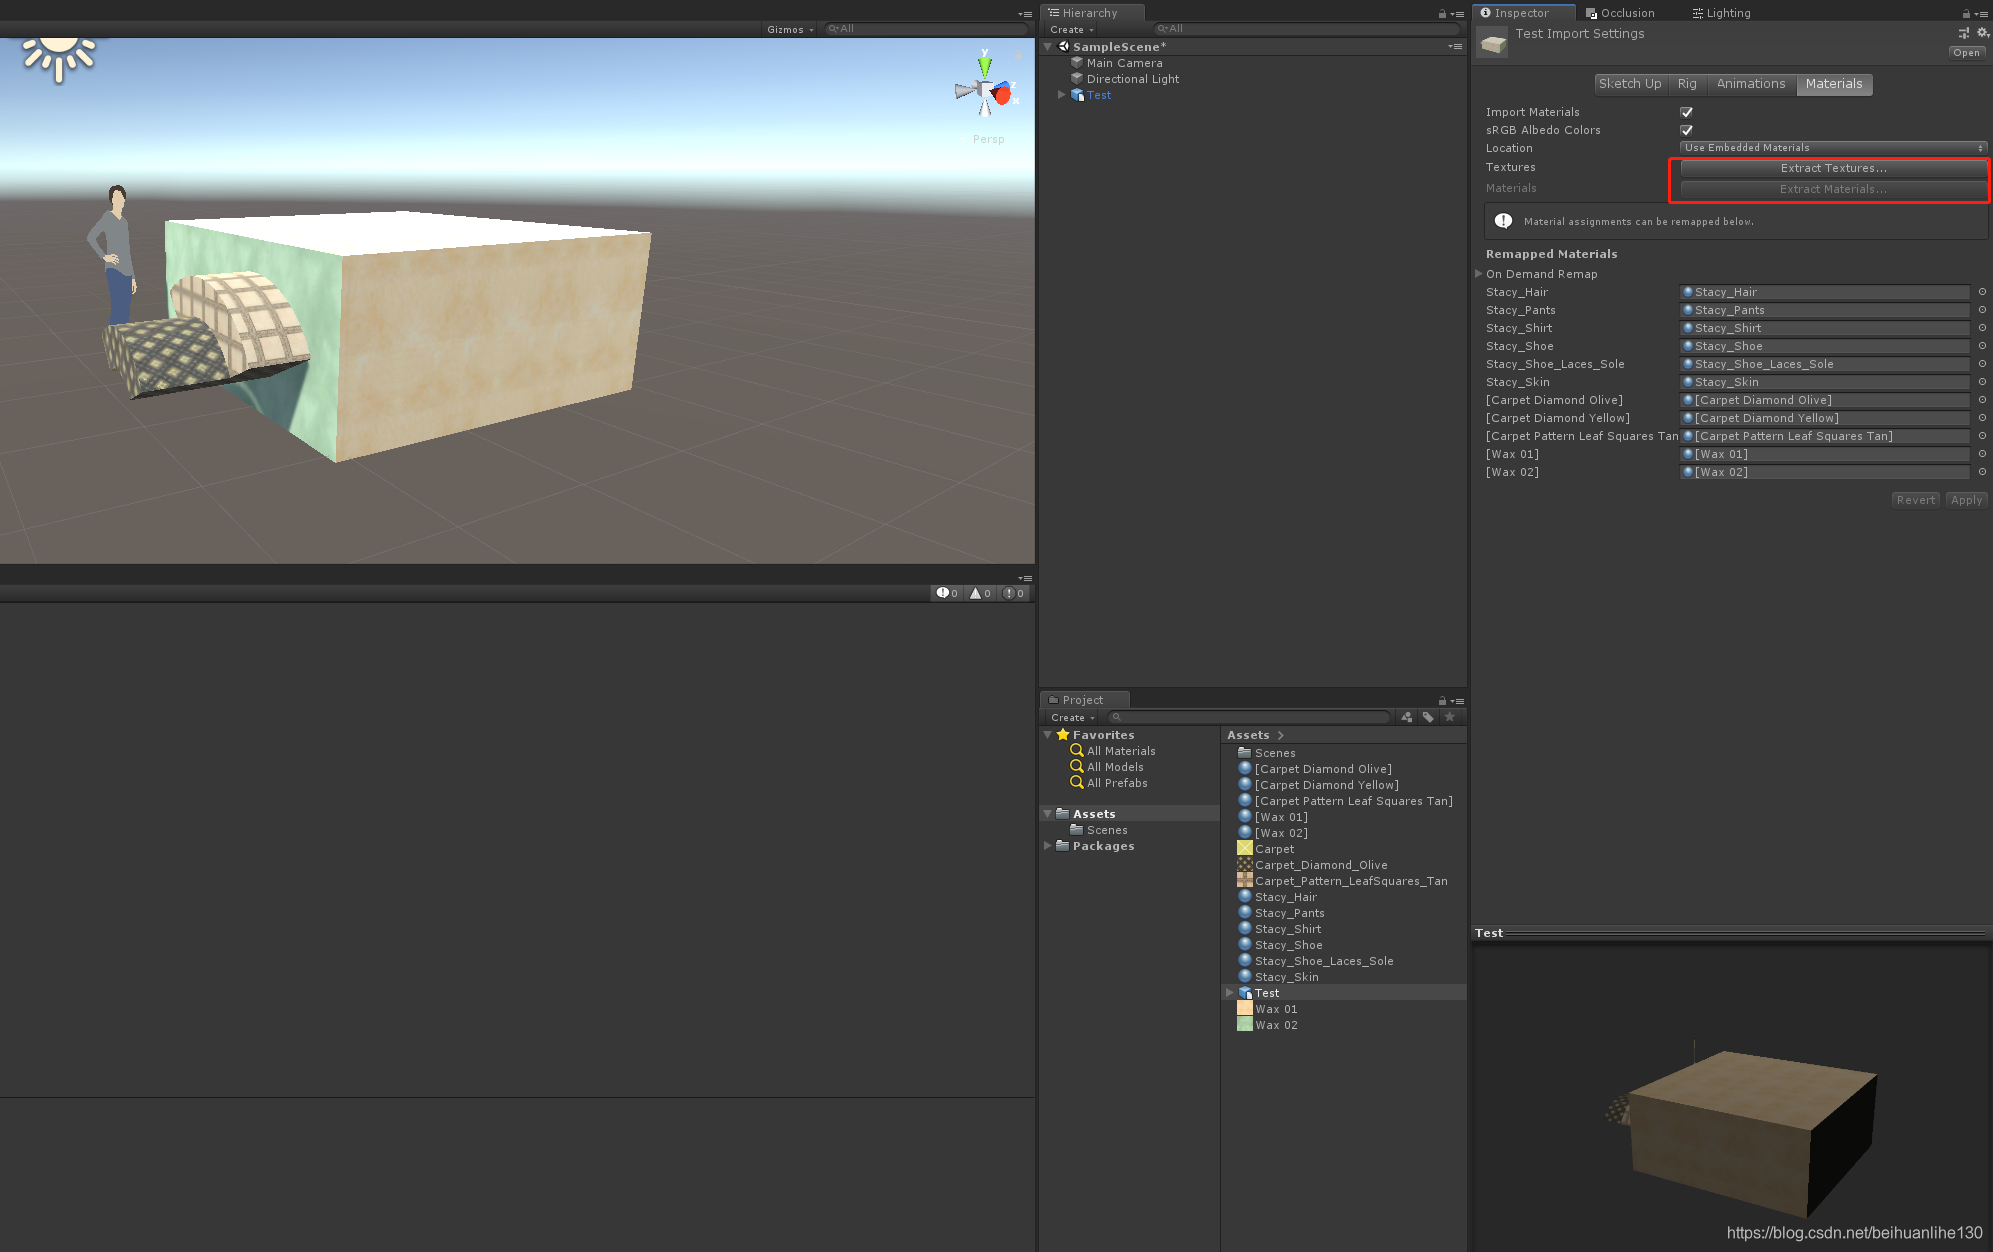Toggle the sRGB Albedo Colors checkbox
This screenshot has width=1993, height=1252.
click(x=1682, y=130)
